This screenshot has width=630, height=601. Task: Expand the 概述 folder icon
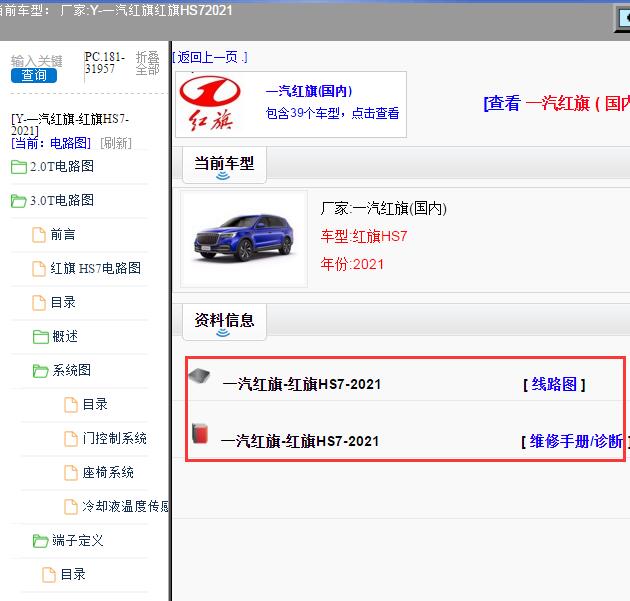click(41, 337)
